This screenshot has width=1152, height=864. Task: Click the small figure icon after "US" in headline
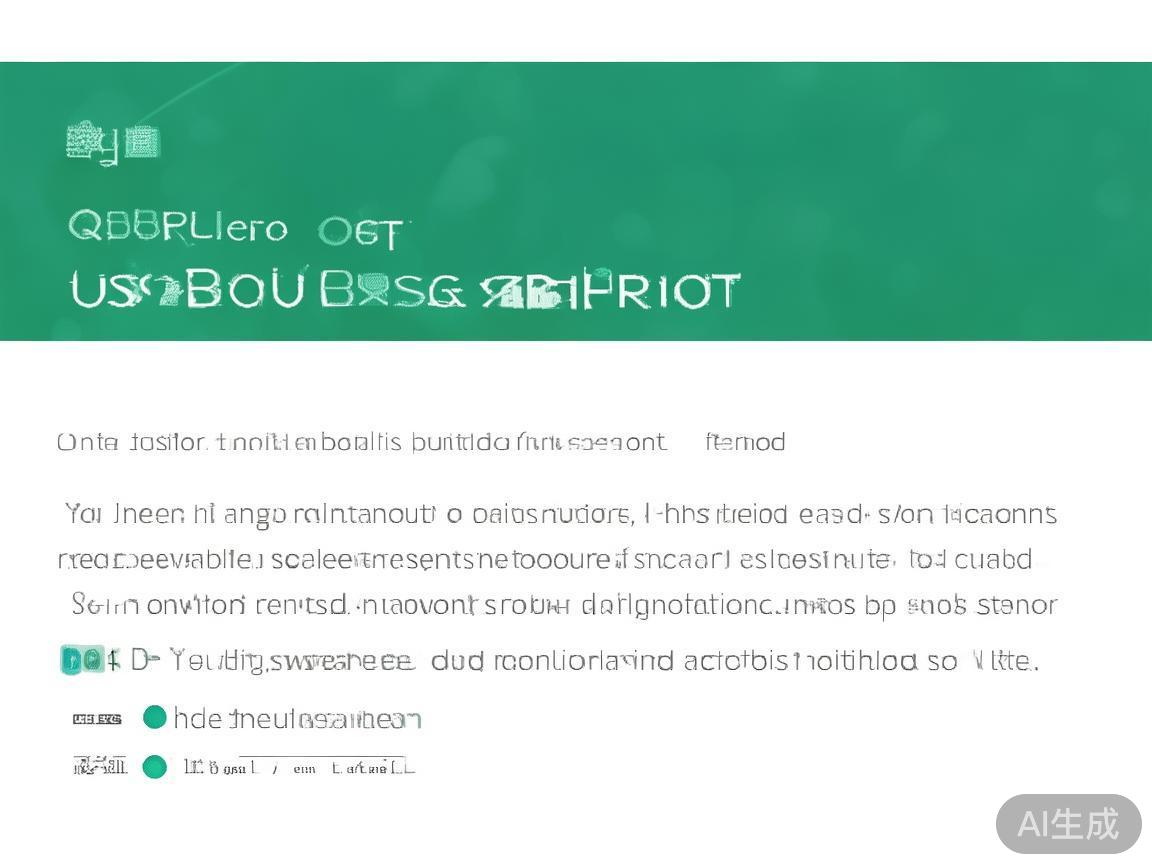160,291
